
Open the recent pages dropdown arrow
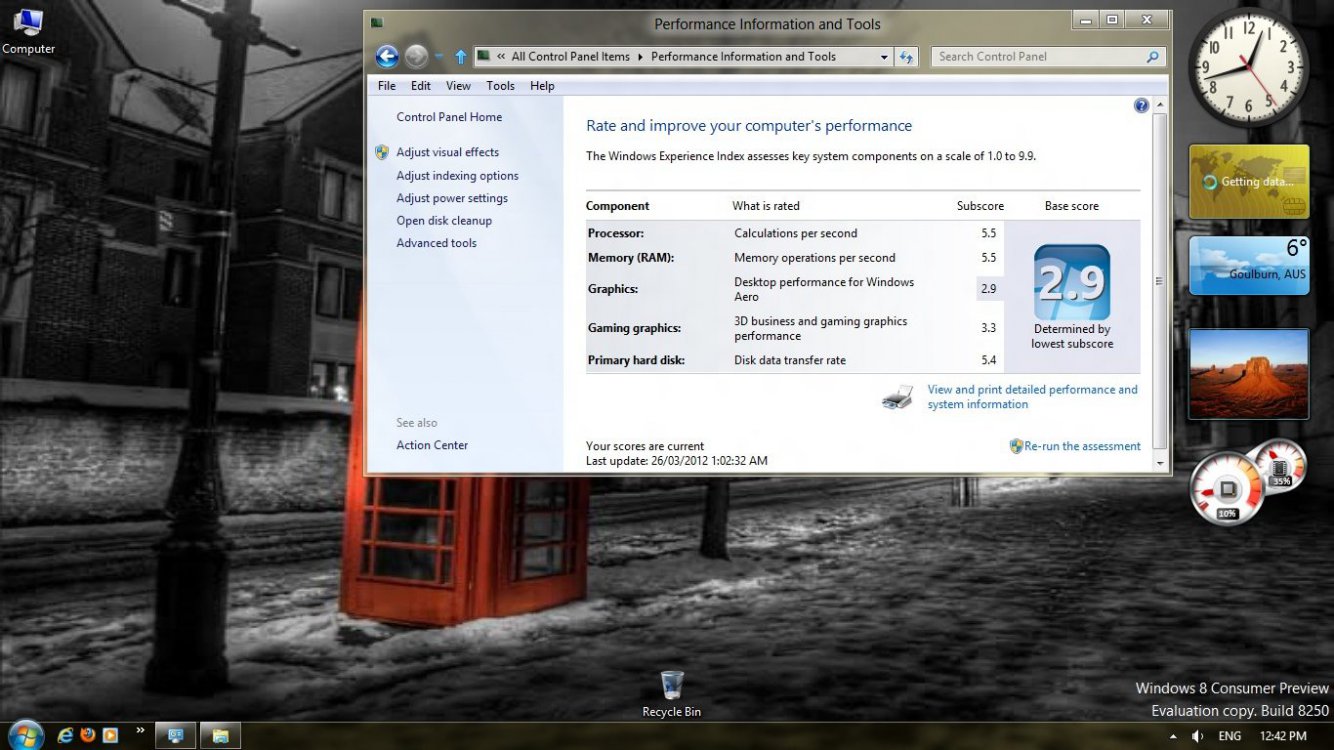point(440,57)
